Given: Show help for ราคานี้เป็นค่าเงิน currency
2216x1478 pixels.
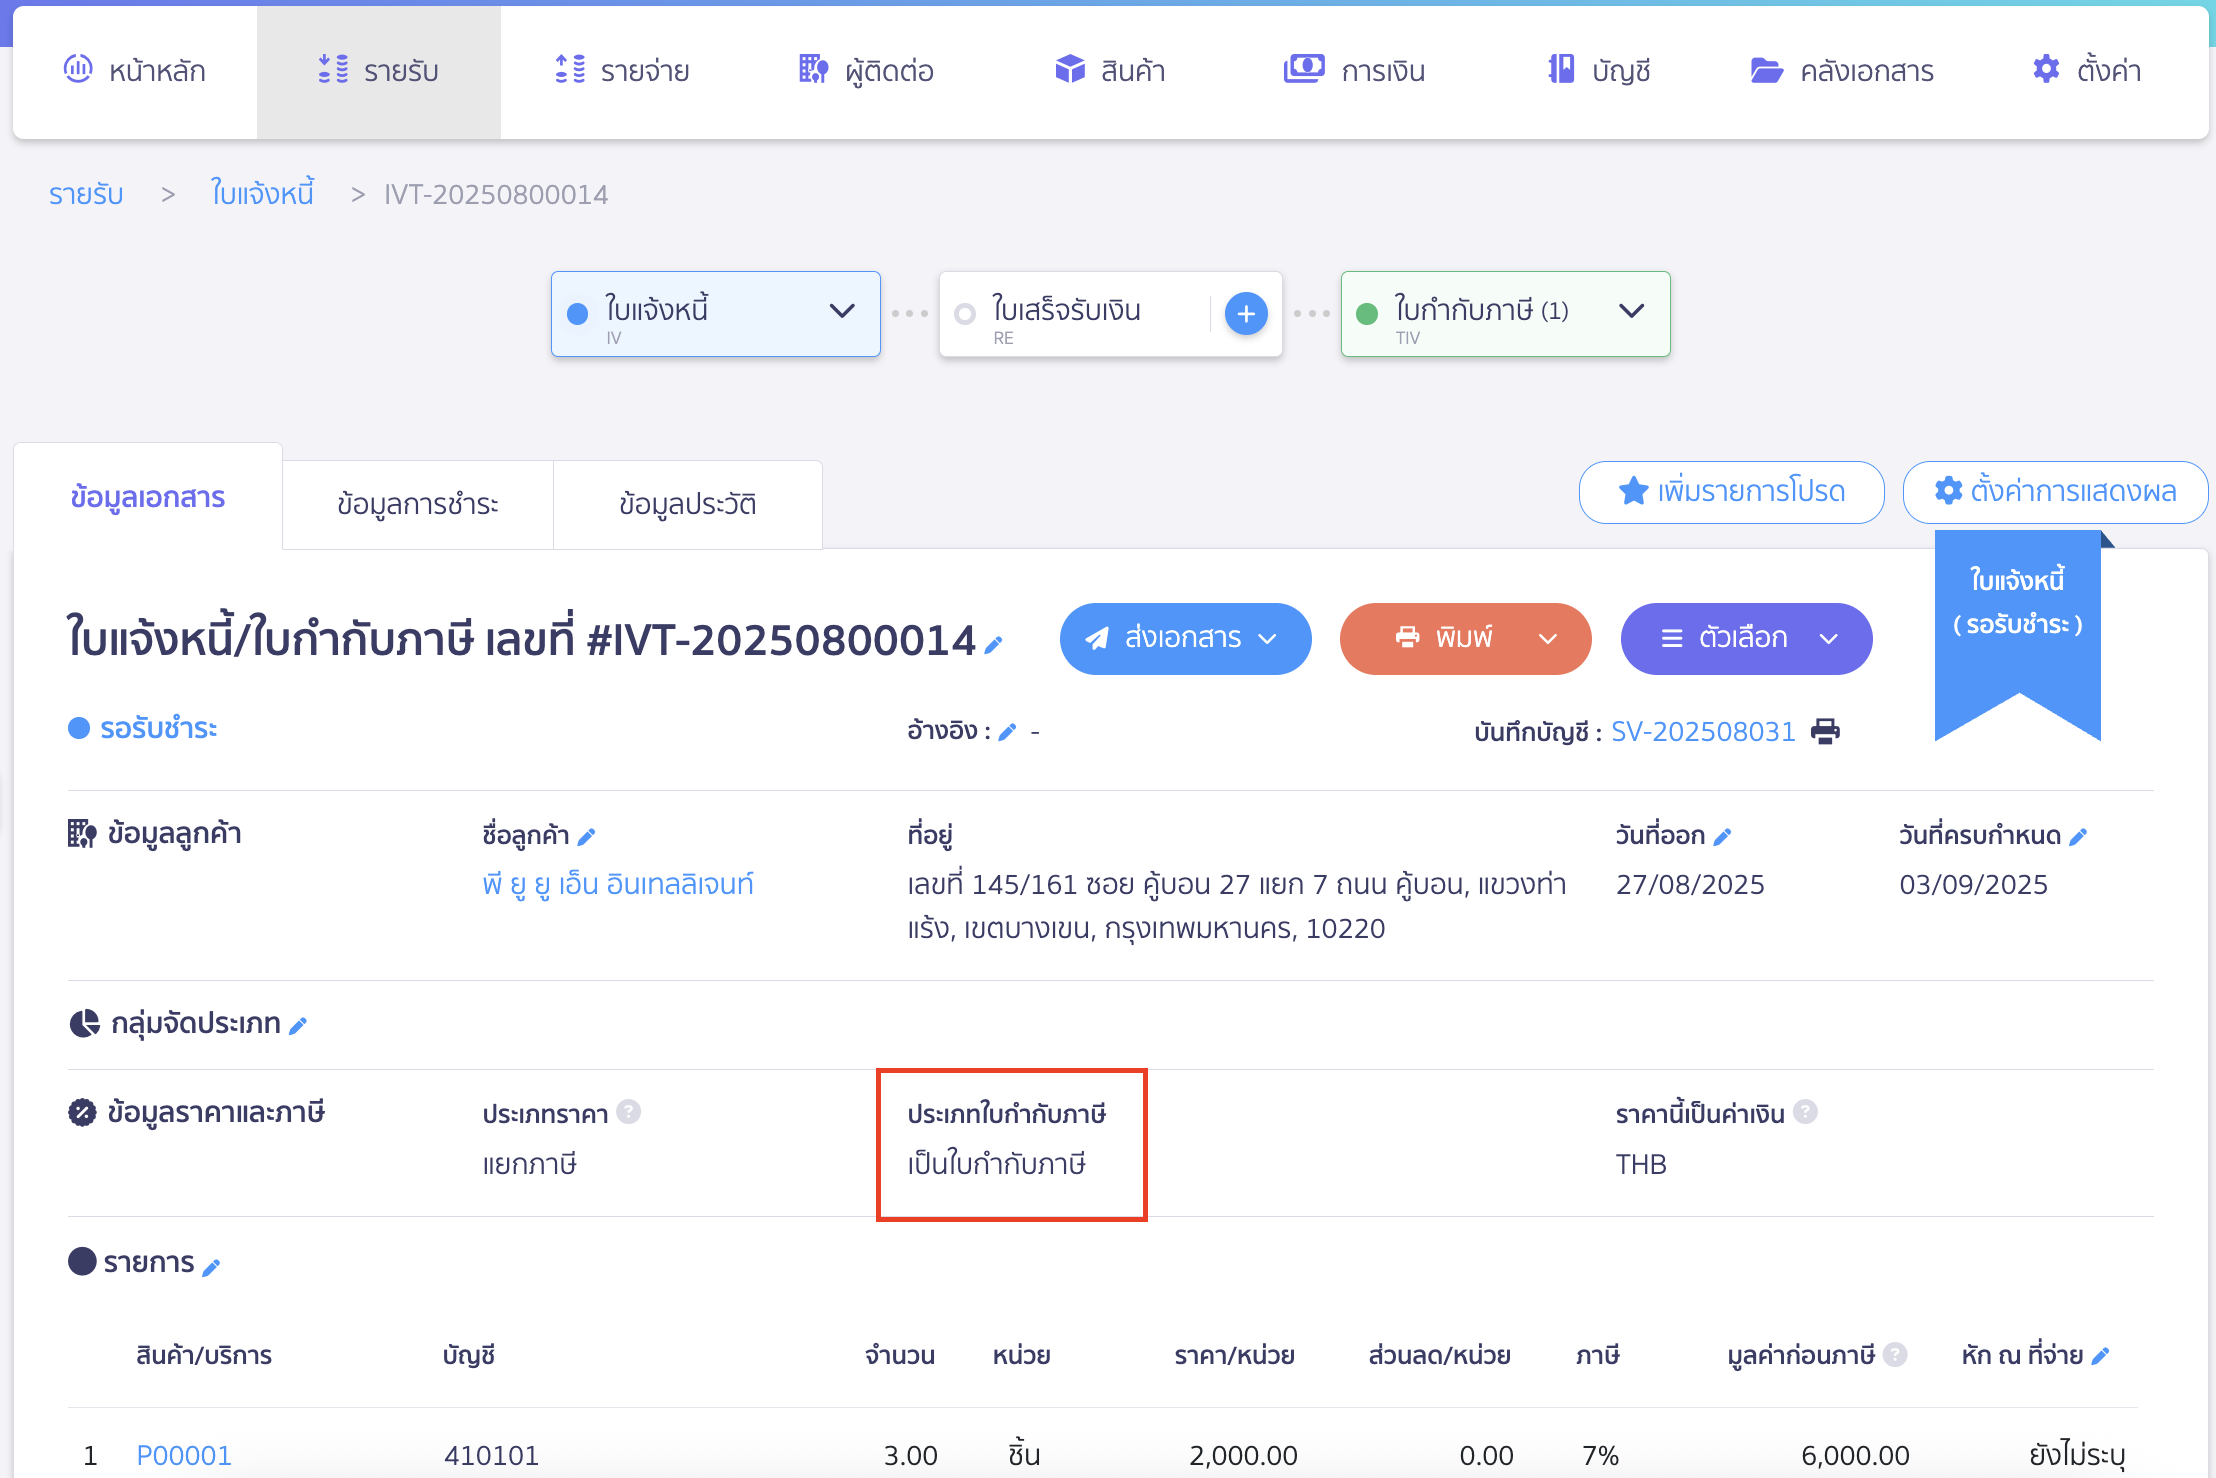Looking at the screenshot, I should tap(1805, 1112).
